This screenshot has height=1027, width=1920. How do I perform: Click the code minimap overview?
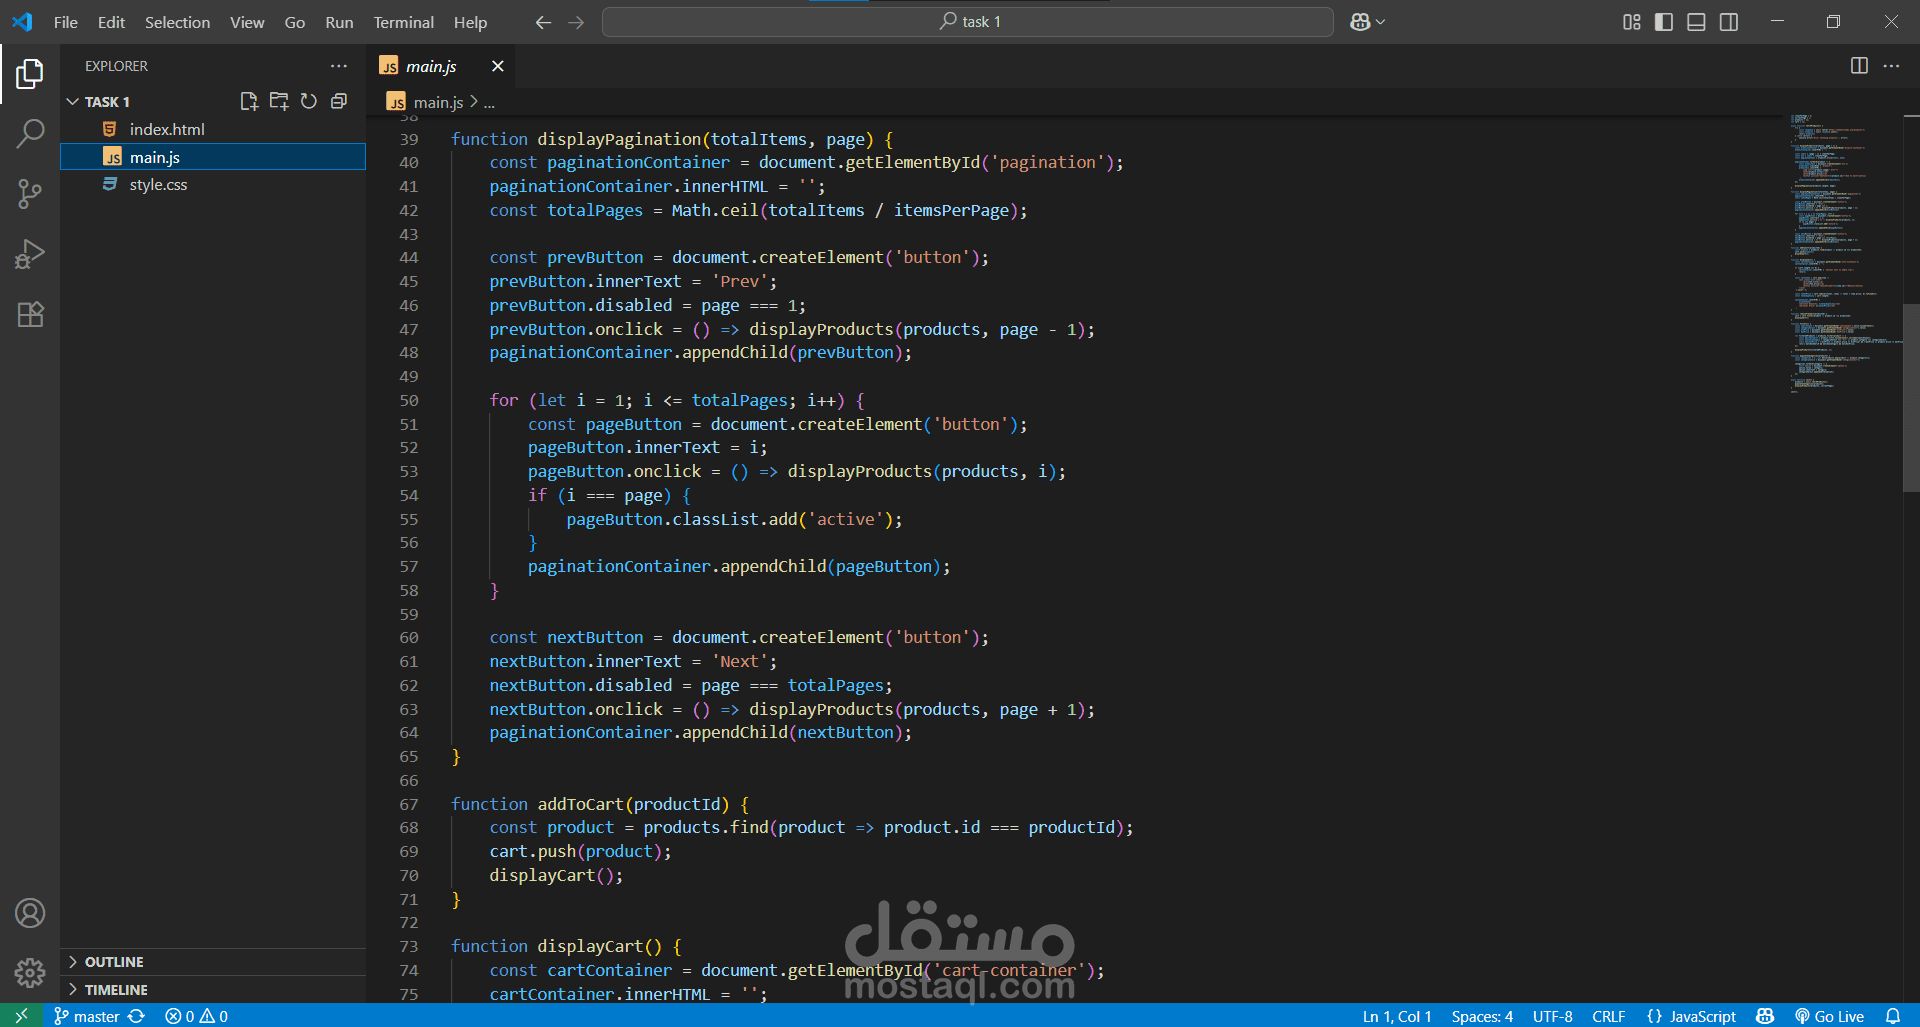click(1845, 253)
